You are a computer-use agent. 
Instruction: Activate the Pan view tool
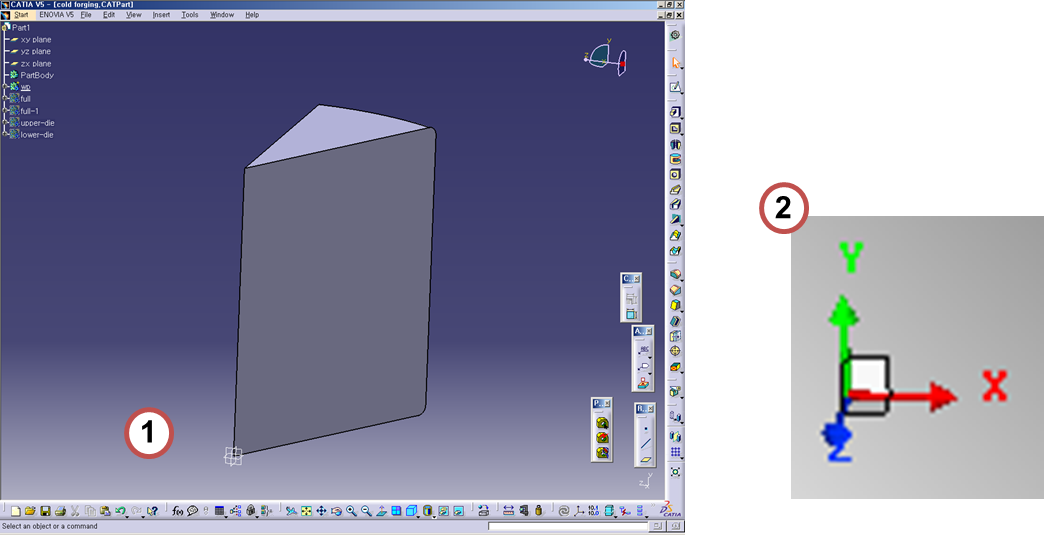[x=321, y=511]
